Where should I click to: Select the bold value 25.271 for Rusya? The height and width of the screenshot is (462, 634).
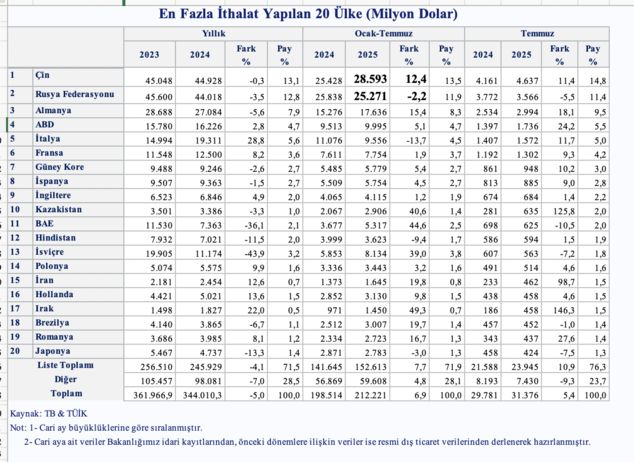(370, 96)
